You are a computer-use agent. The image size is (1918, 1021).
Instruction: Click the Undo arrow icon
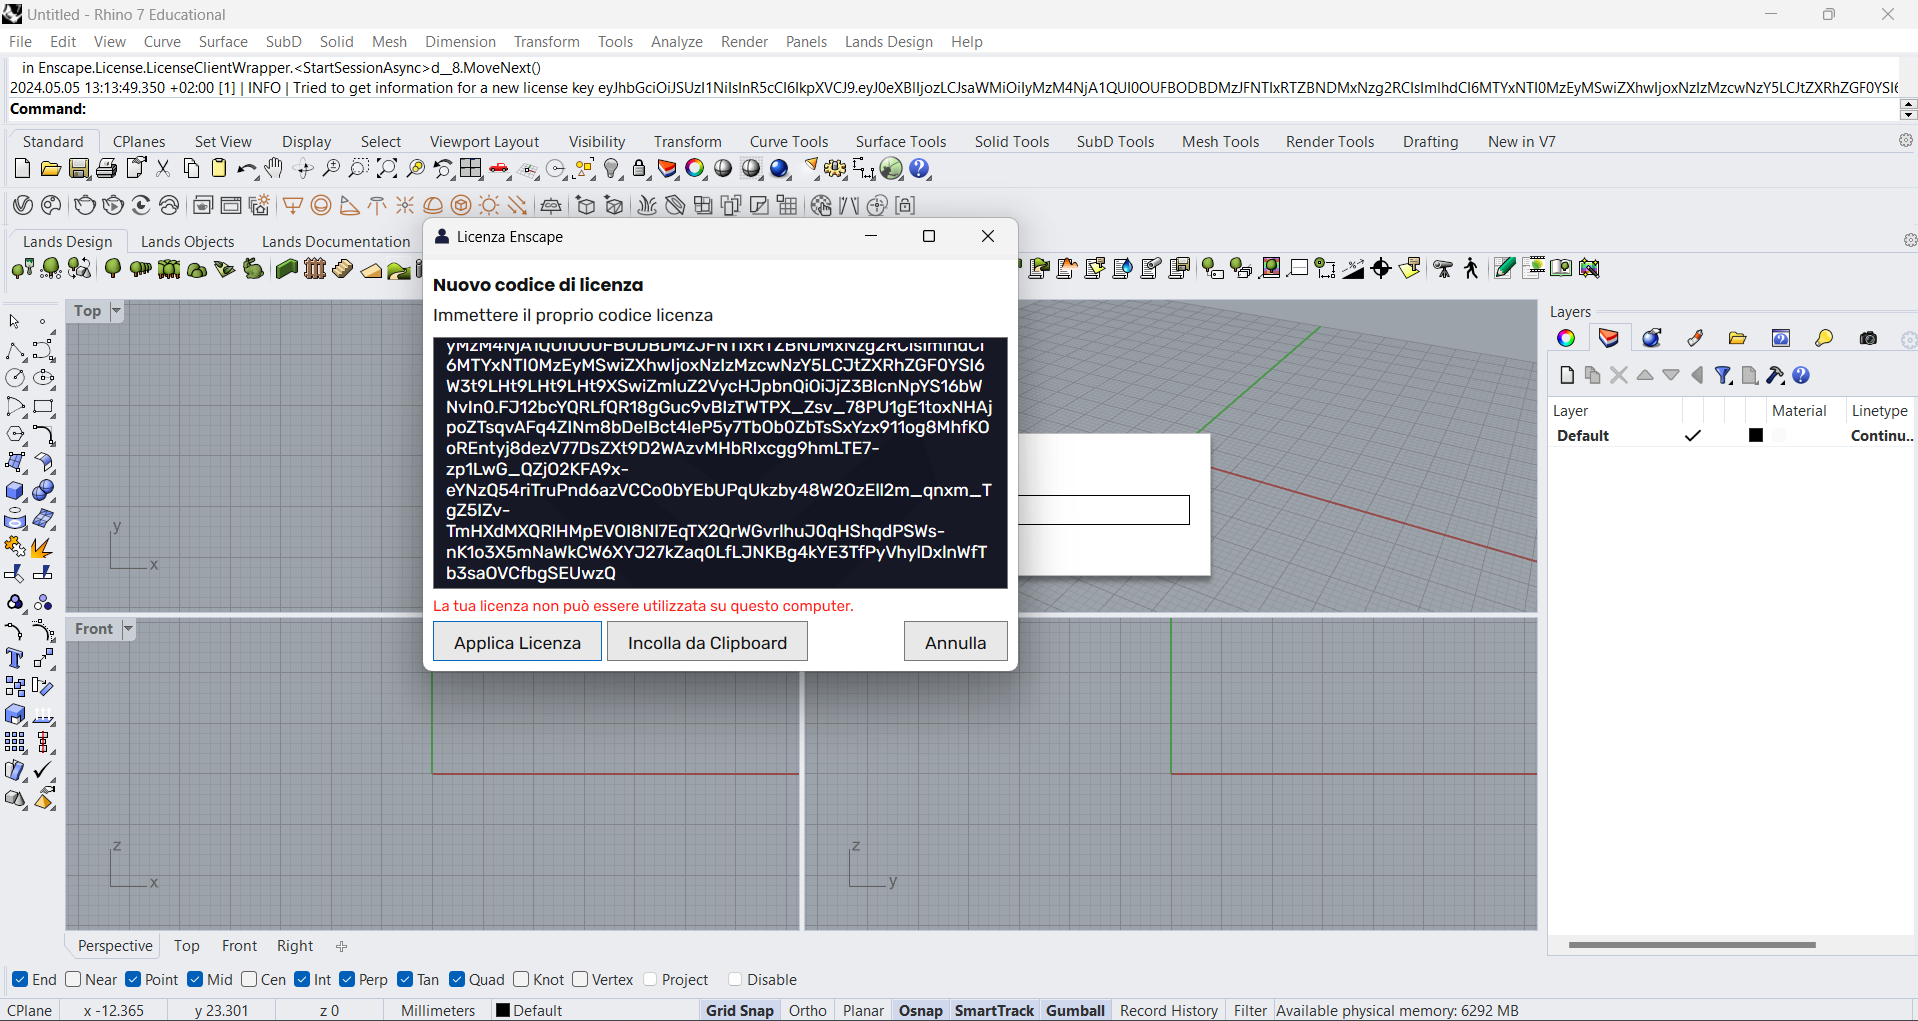coord(247,169)
